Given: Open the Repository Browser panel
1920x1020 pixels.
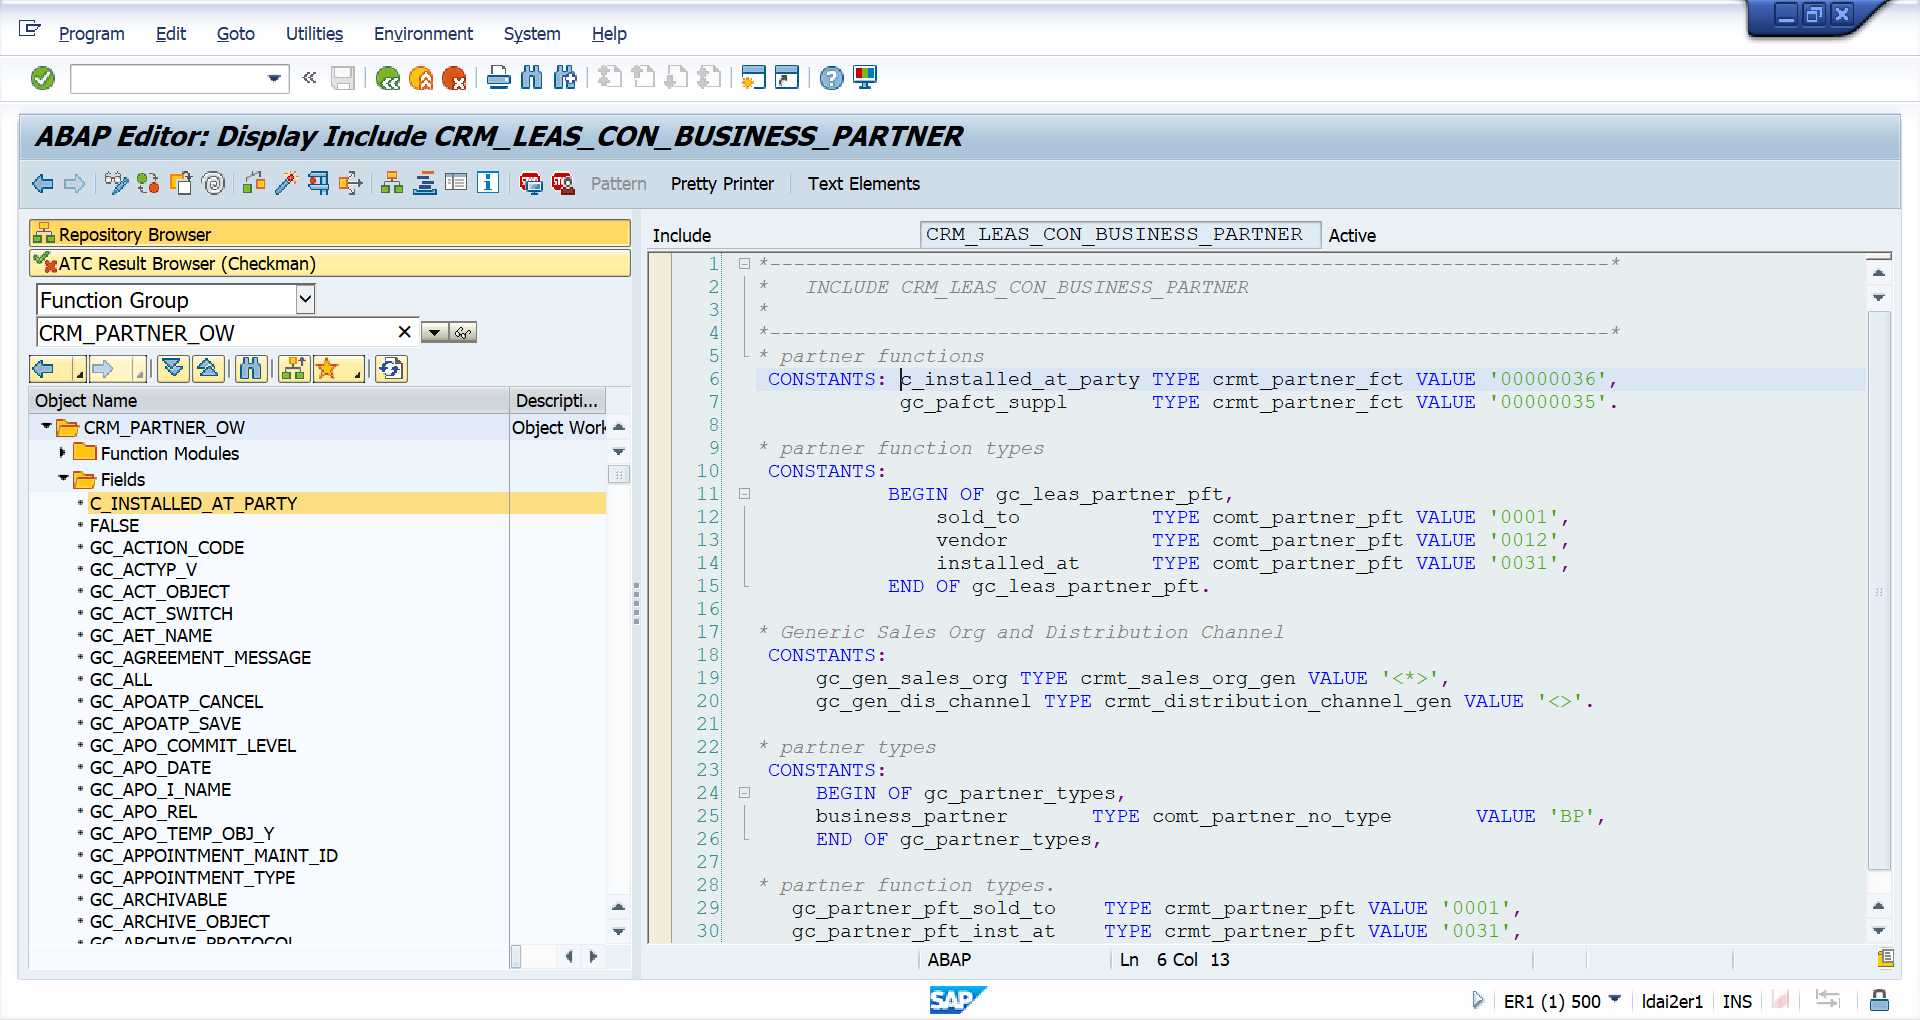Looking at the screenshot, I should pos(330,234).
